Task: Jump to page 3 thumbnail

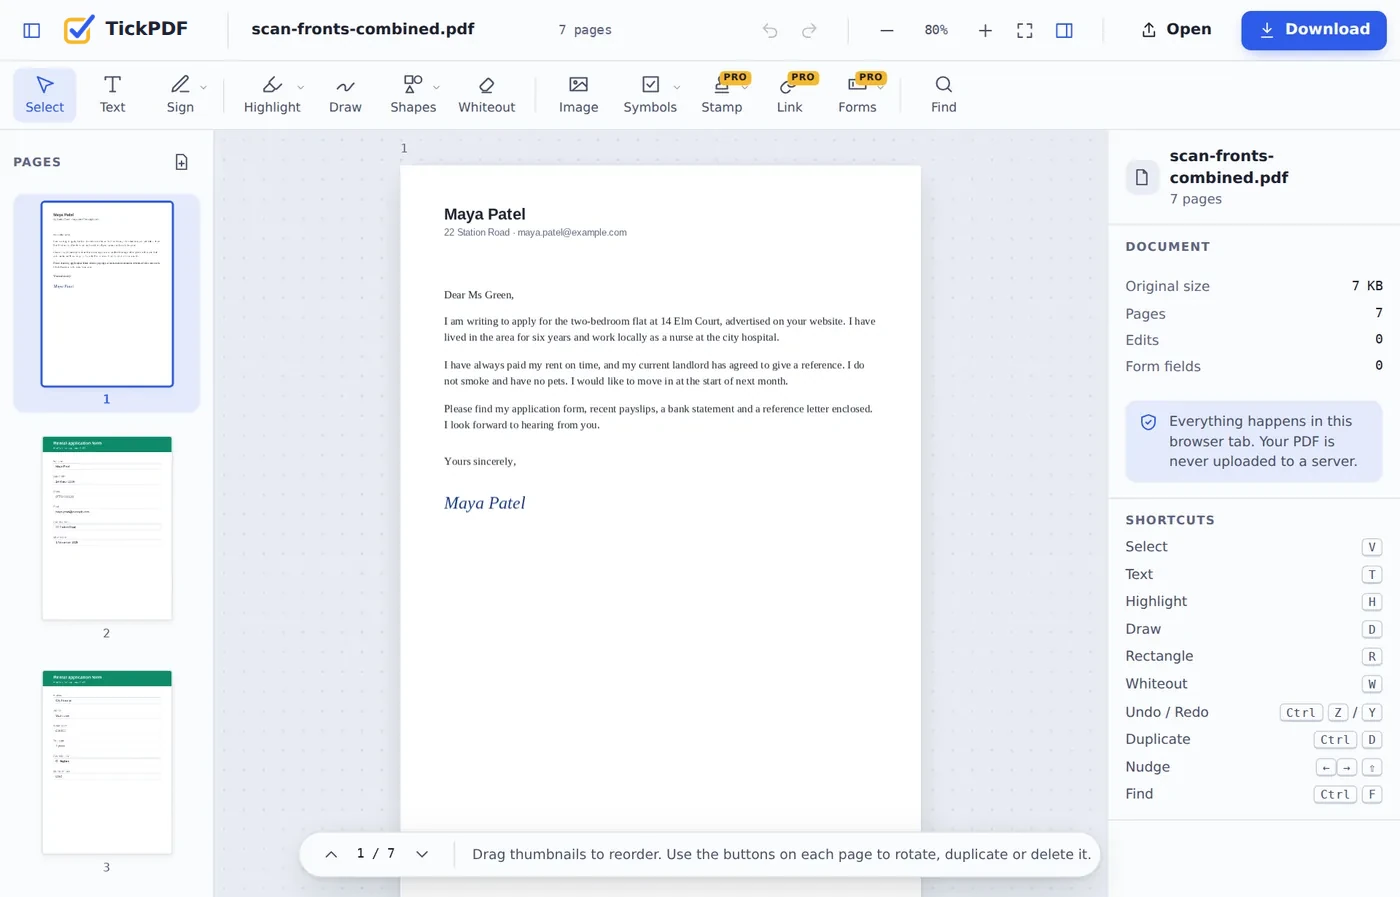Action: pos(107,762)
